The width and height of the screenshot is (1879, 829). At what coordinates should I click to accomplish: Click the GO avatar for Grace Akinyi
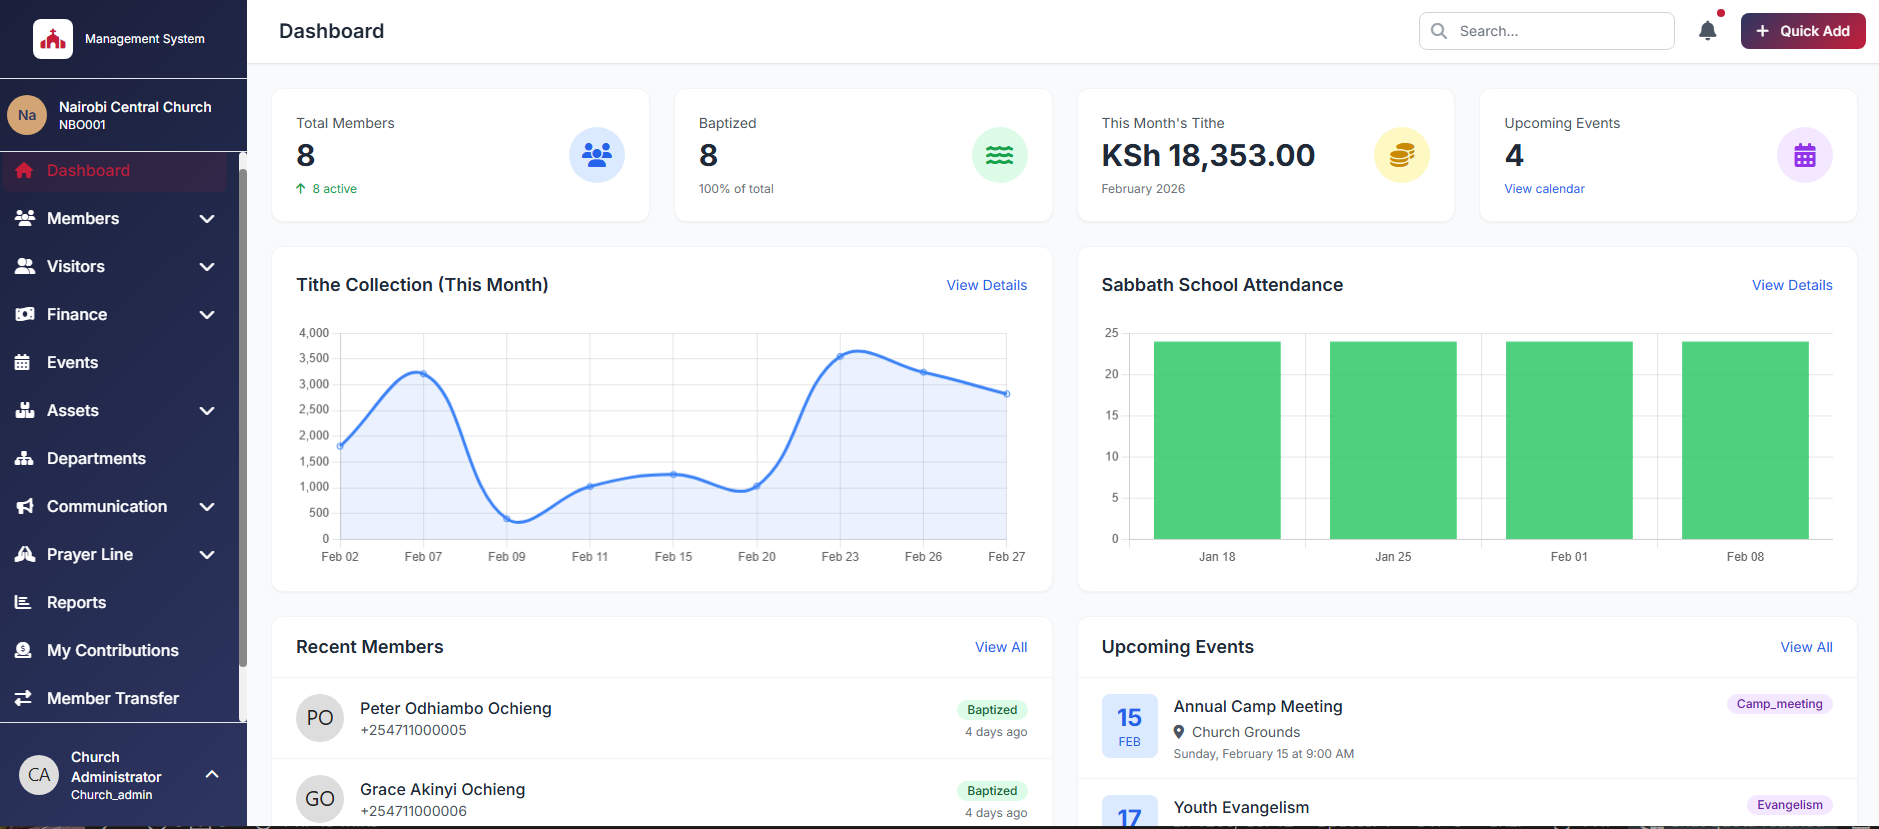click(x=320, y=799)
